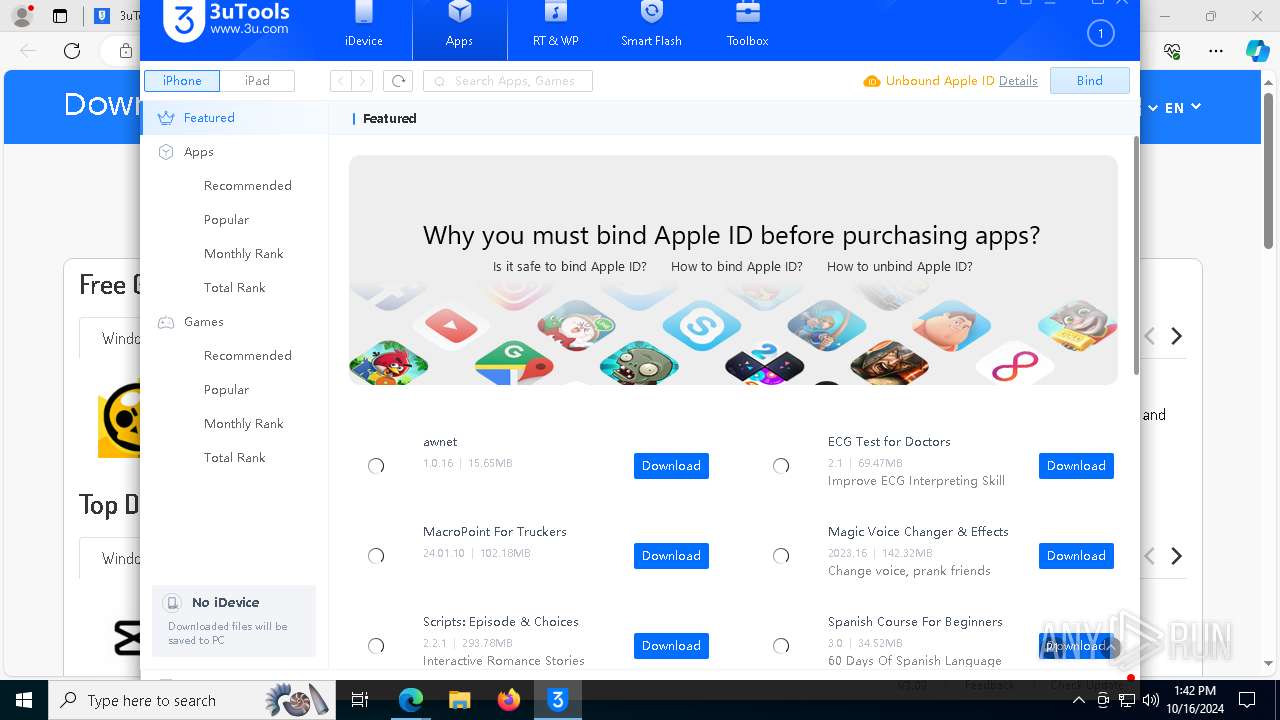Select the Apps category in sidebar

coord(234,152)
